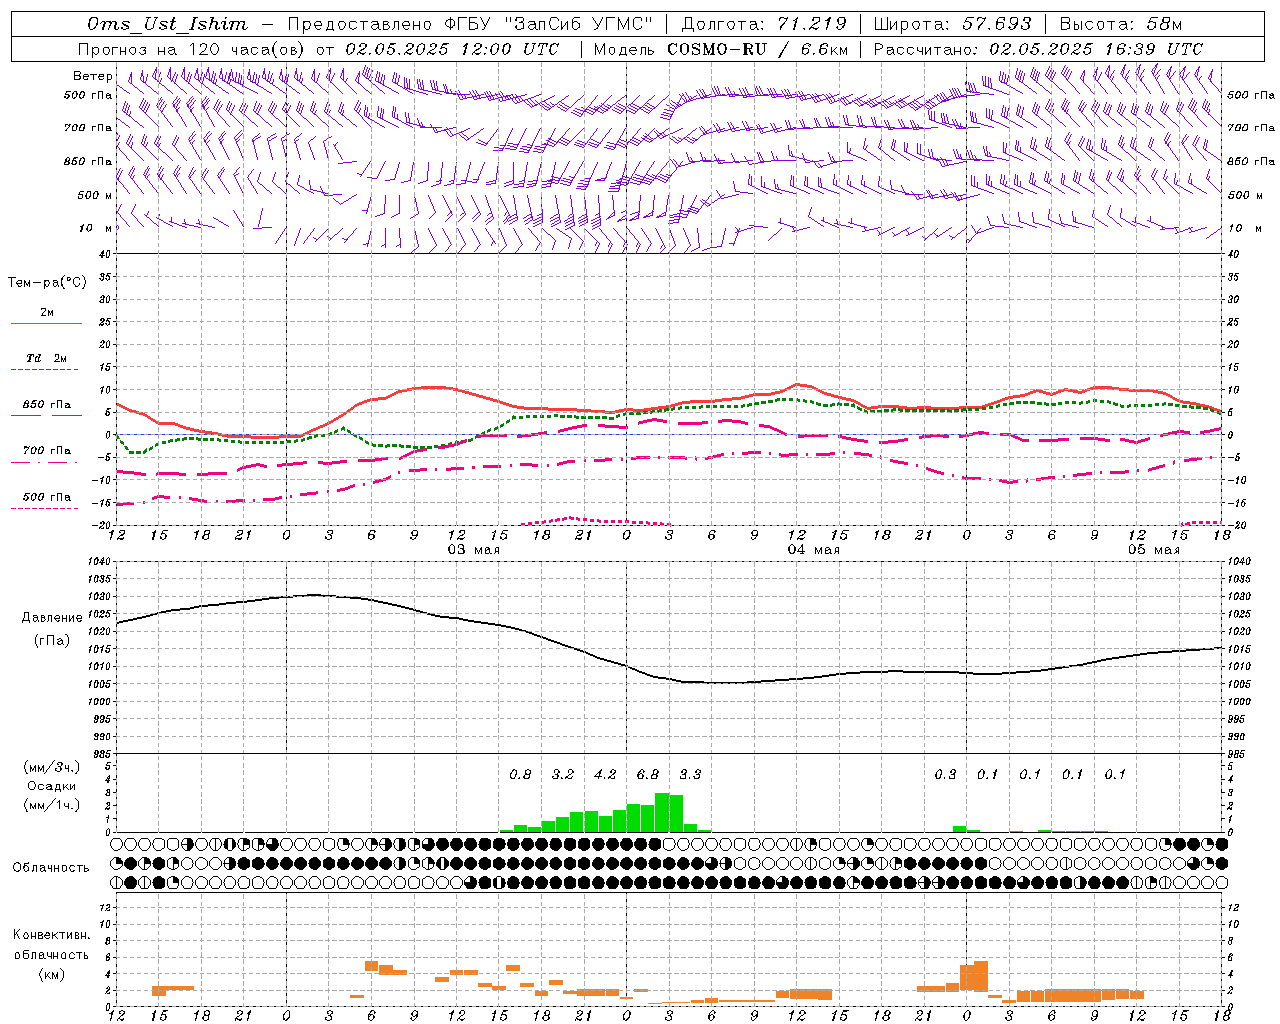Click the Модель COSMO-RU / 6.6км label
This screenshot has width=1280, height=1024.
(x=721, y=49)
